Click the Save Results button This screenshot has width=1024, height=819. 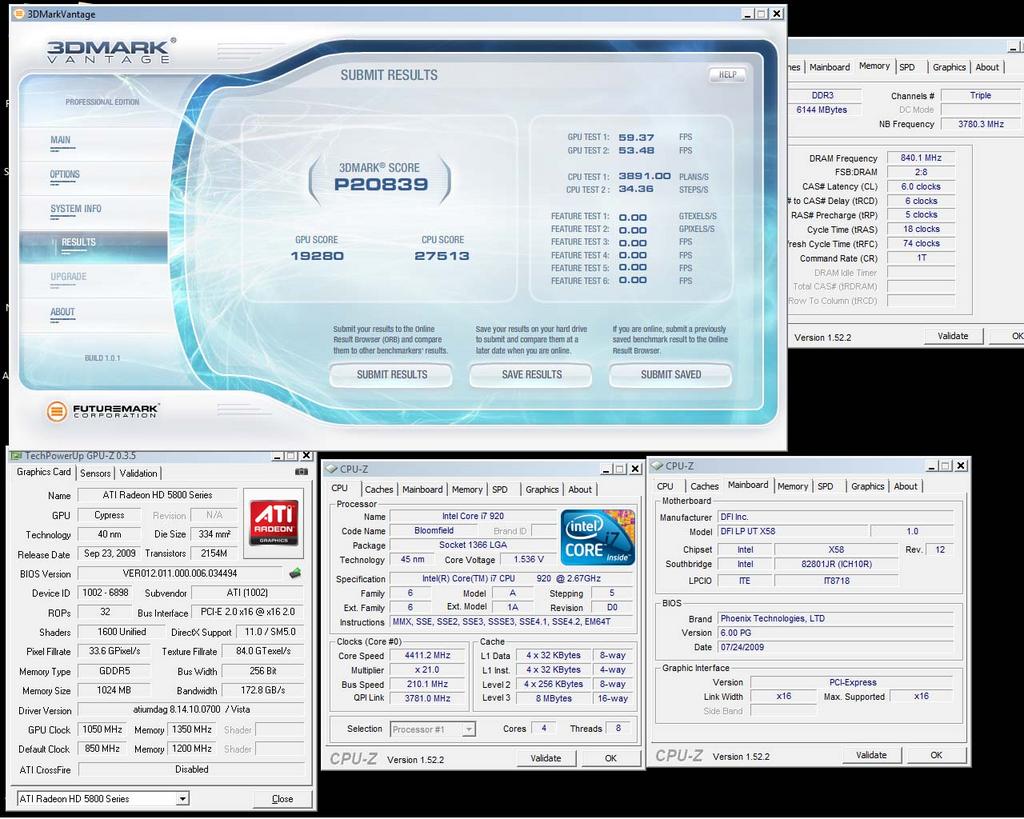(531, 375)
